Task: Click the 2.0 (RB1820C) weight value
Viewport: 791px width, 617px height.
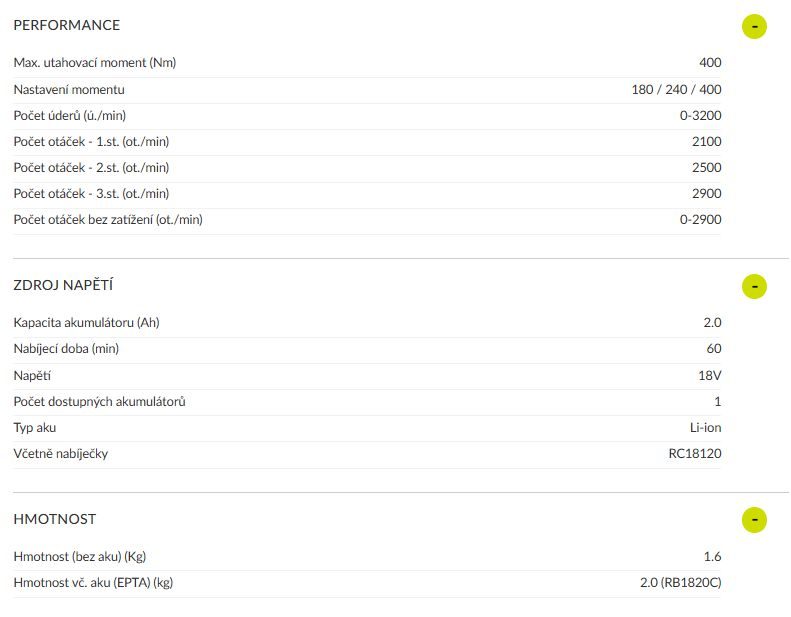Action: [x=680, y=582]
